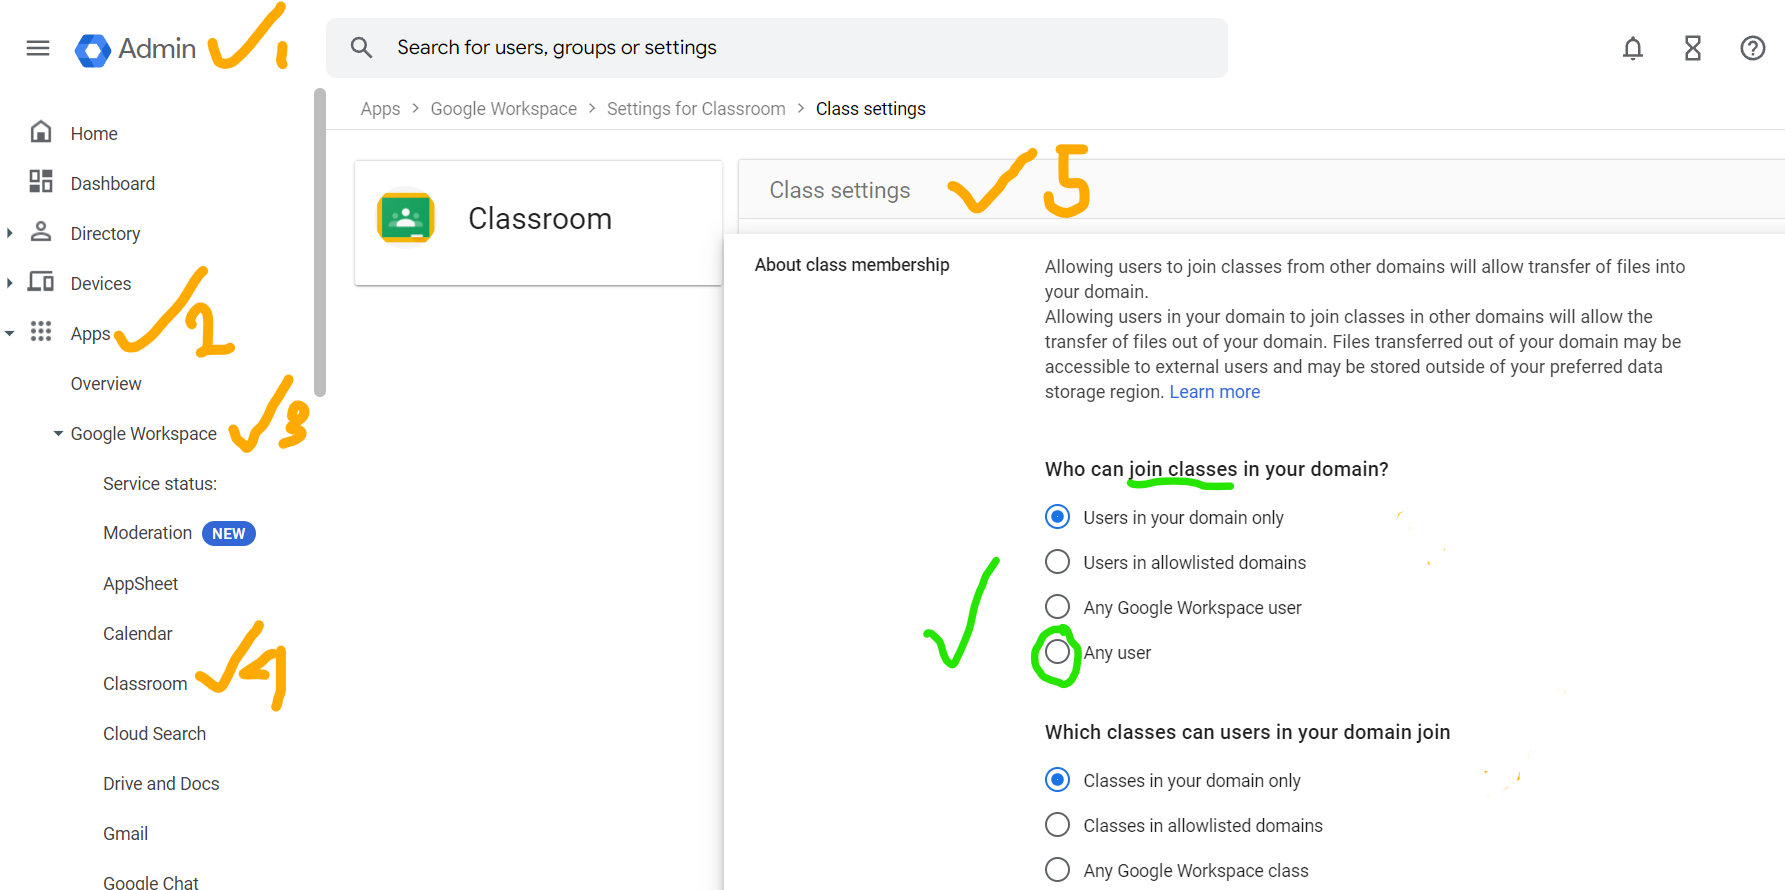1785x890 pixels.
Task: Click the Classroom app icon
Action: 405,218
